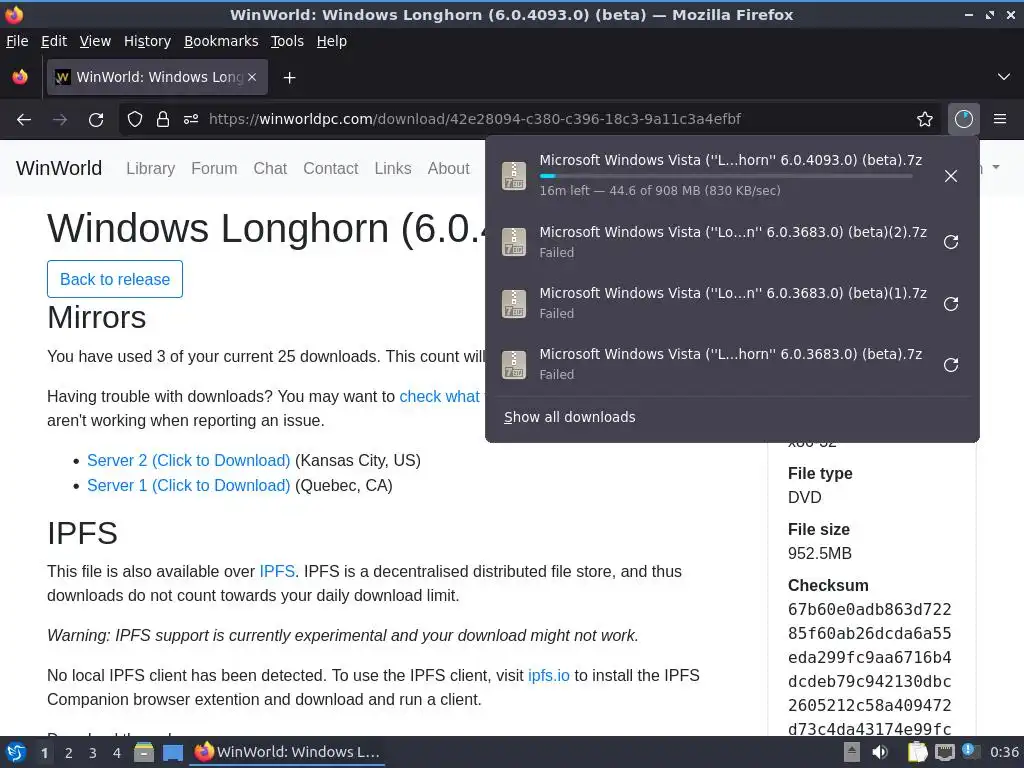Open the View menu
The height and width of the screenshot is (768, 1024).
tap(95, 41)
